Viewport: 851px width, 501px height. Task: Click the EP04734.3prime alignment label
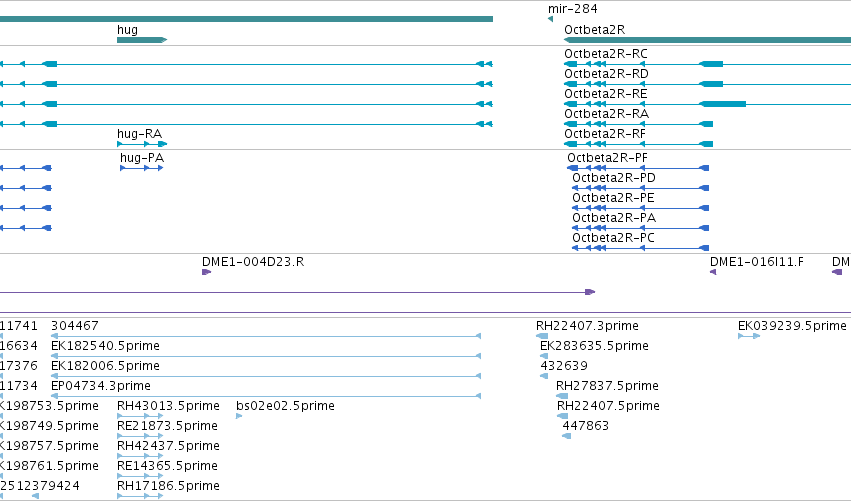[x=101, y=386]
